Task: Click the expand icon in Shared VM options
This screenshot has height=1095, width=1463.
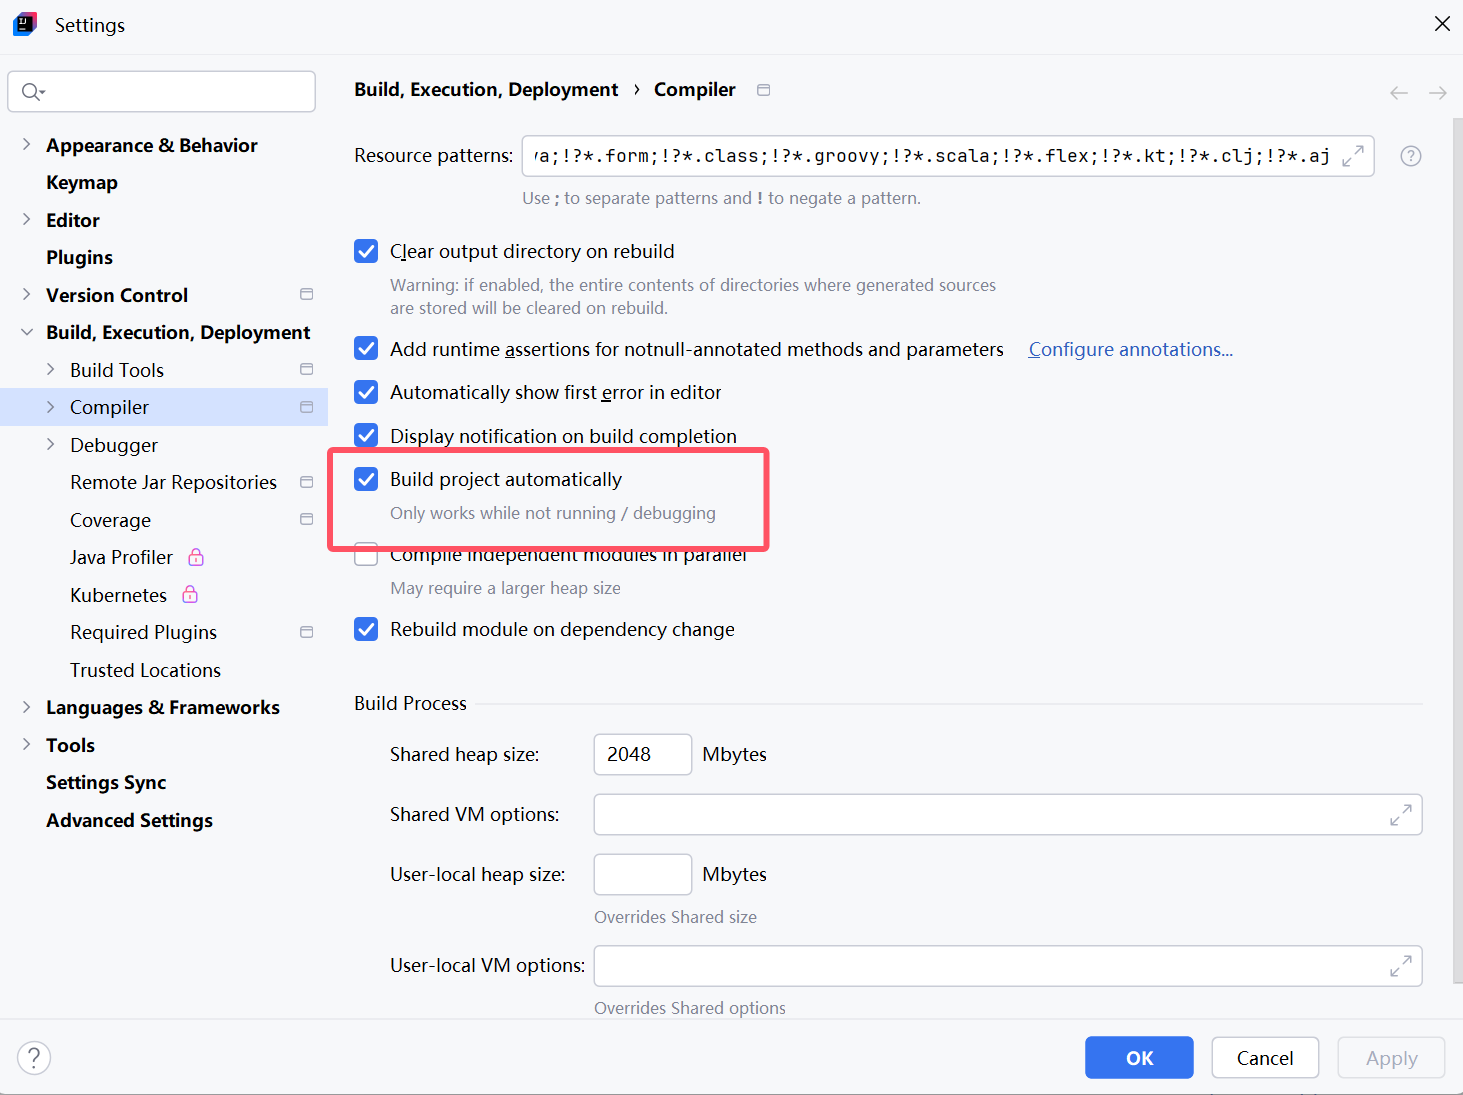Action: (x=1400, y=815)
